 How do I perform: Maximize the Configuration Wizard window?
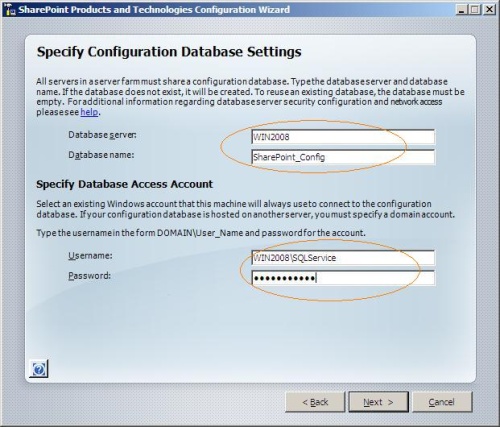coord(474,9)
